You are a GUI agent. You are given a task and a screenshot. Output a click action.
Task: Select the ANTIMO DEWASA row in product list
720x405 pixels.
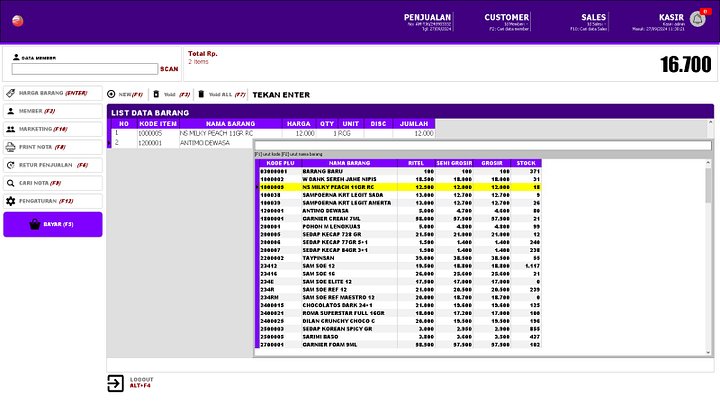pyautogui.click(x=399, y=211)
